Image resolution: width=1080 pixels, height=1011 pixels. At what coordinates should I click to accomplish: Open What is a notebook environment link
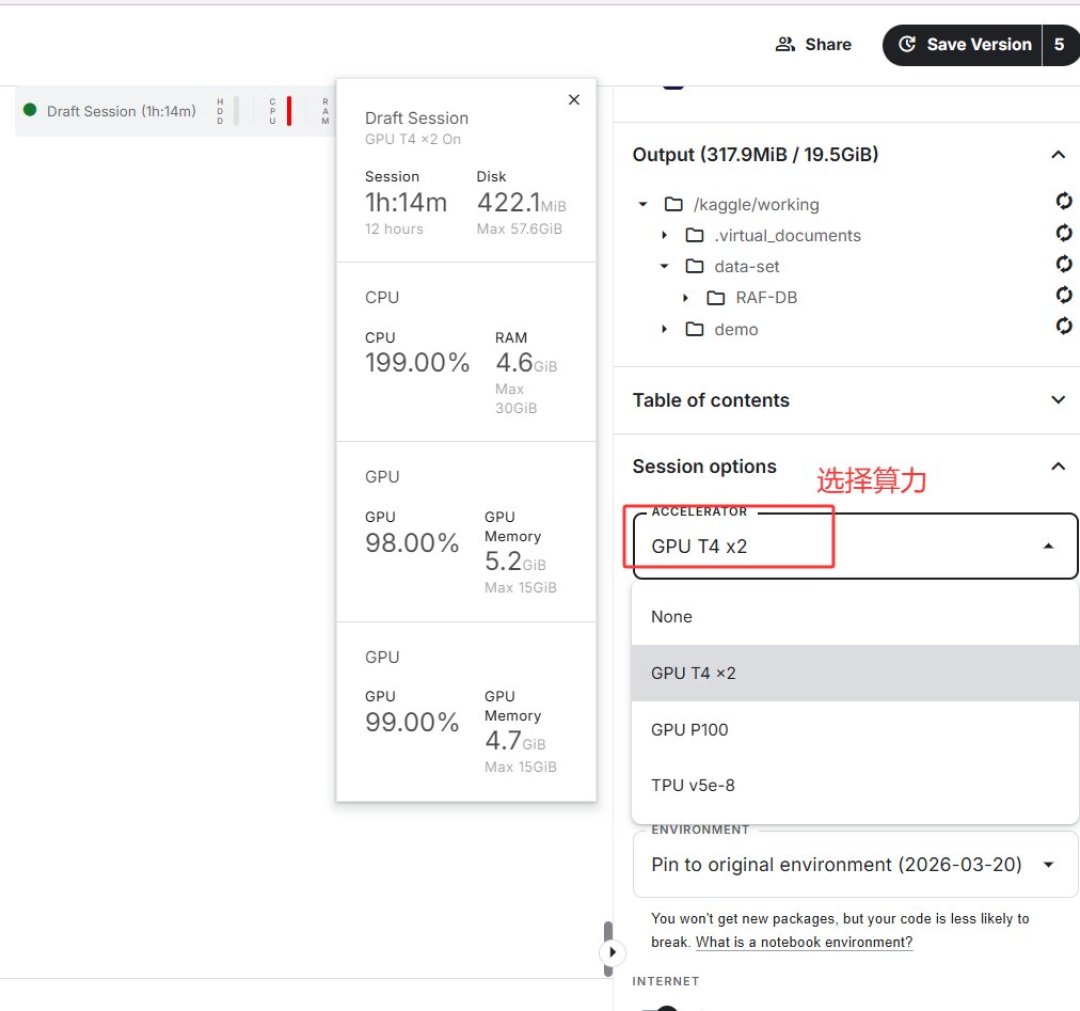click(804, 942)
